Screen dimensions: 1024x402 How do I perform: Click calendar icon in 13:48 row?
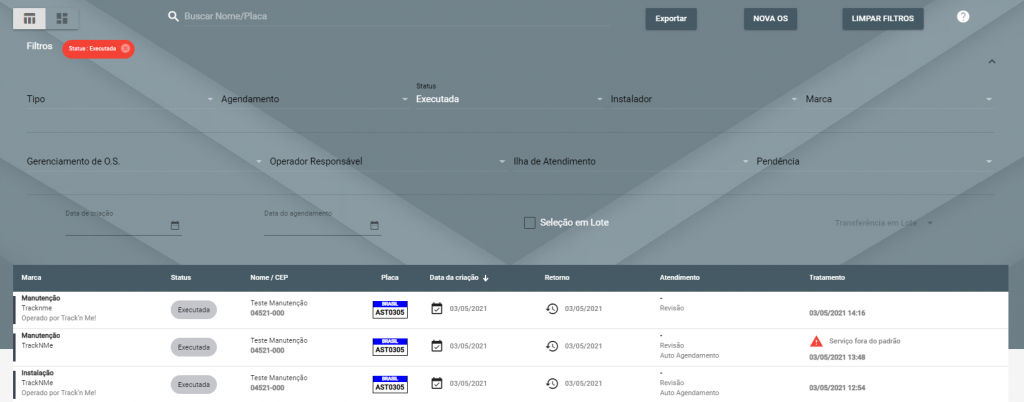[437, 346]
